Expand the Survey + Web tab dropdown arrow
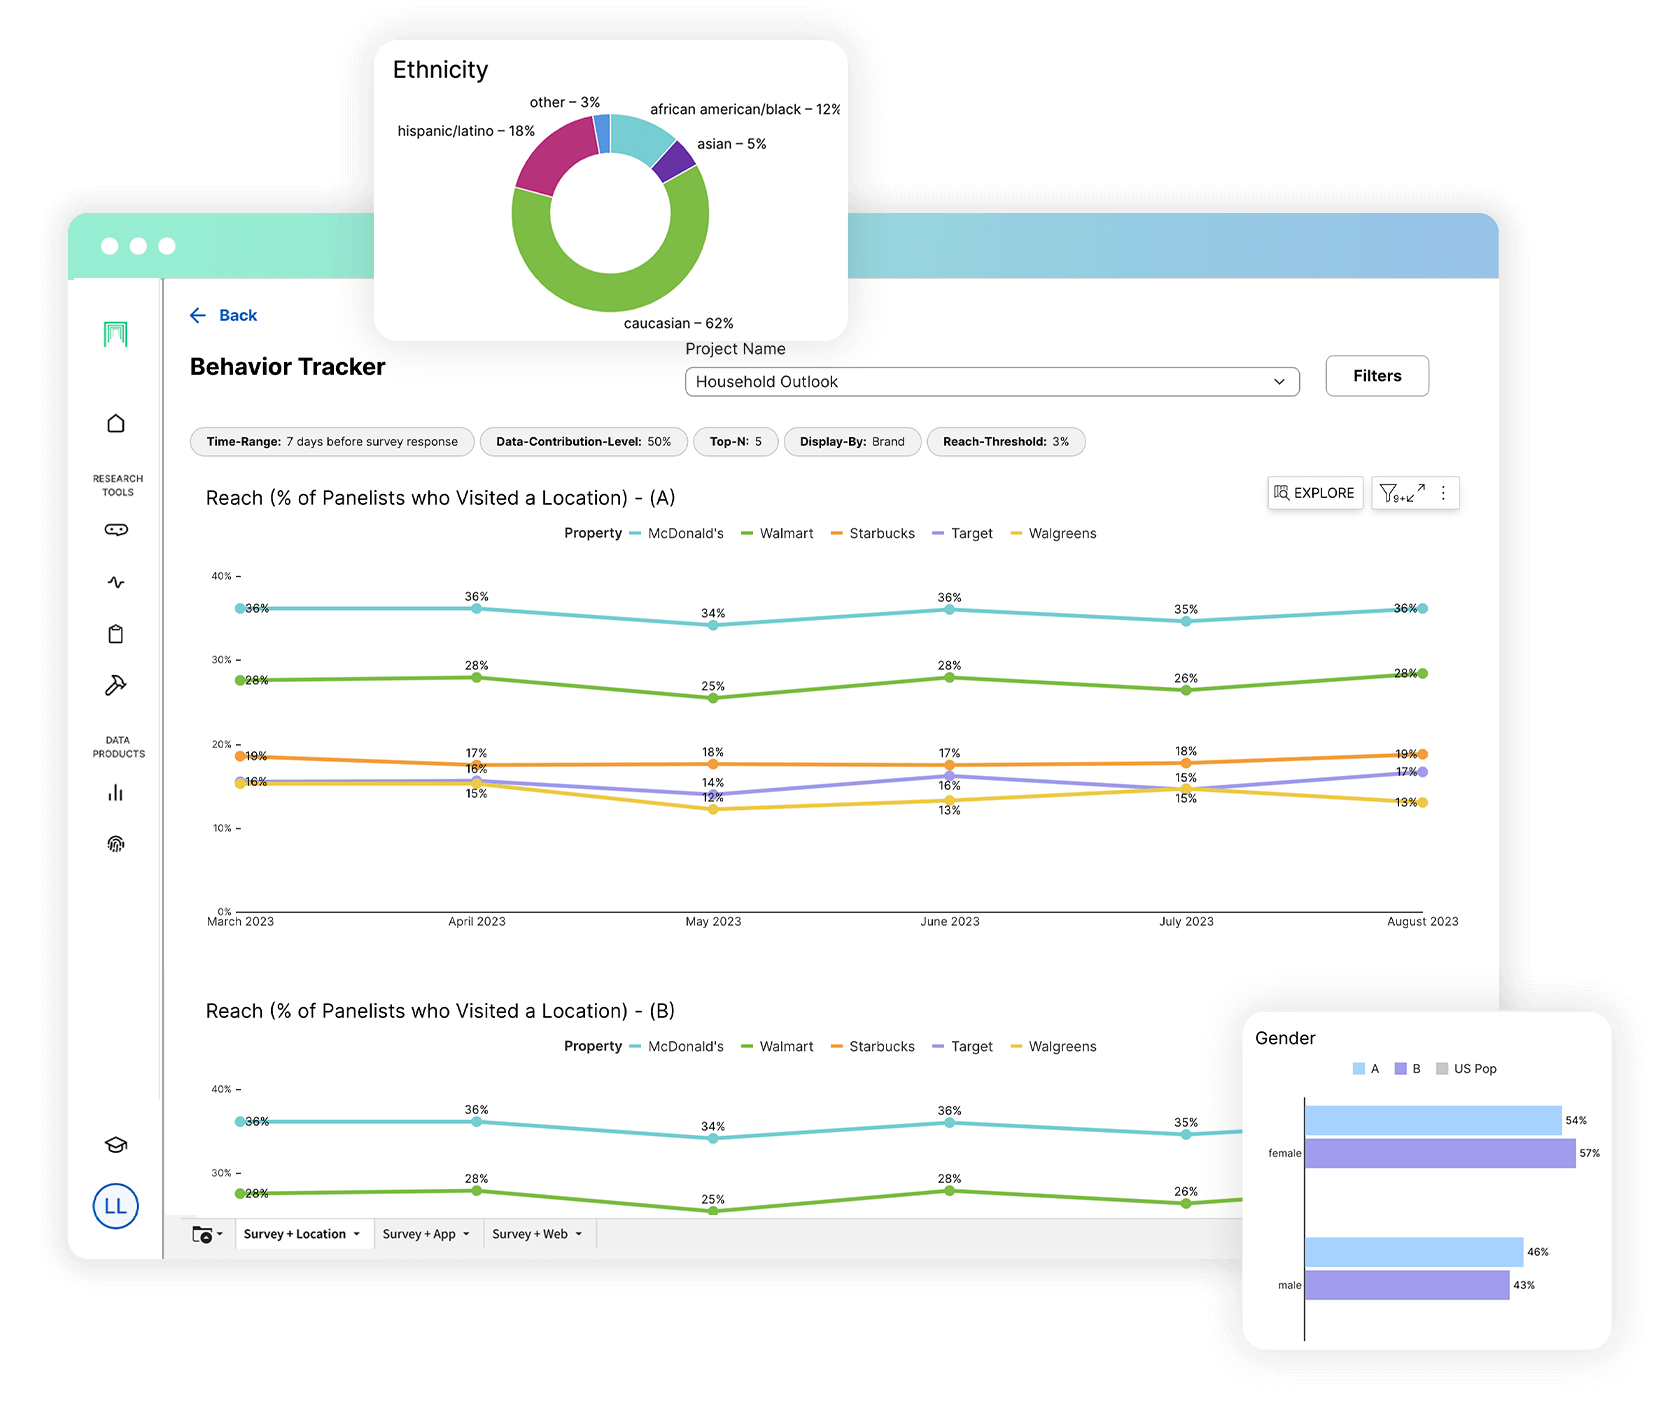Screen dimensions: 1671x1414 pyautogui.click(x=578, y=1235)
